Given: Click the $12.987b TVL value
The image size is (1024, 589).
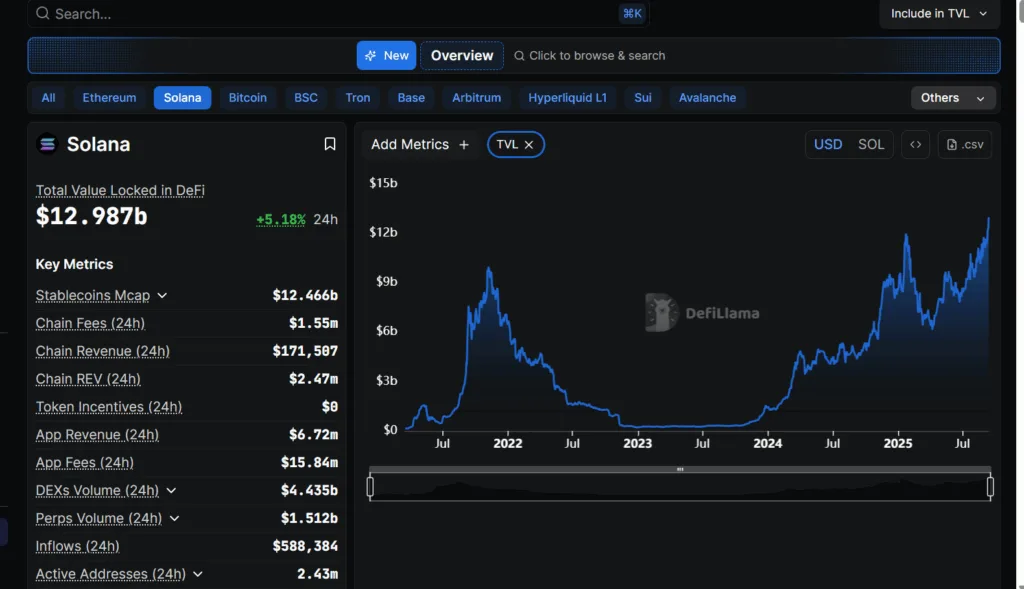Looking at the screenshot, I should point(91,216).
